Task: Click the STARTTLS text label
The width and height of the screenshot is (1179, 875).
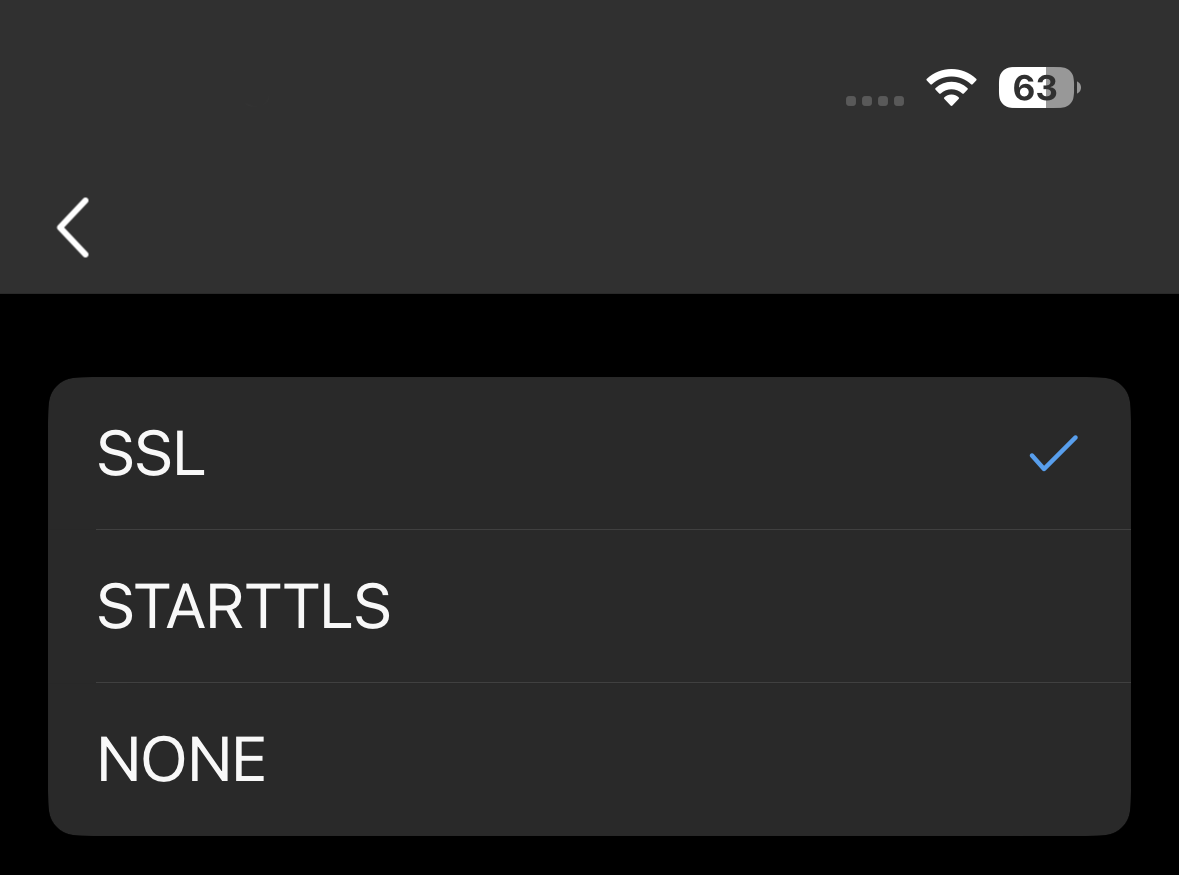Action: click(244, 607)
